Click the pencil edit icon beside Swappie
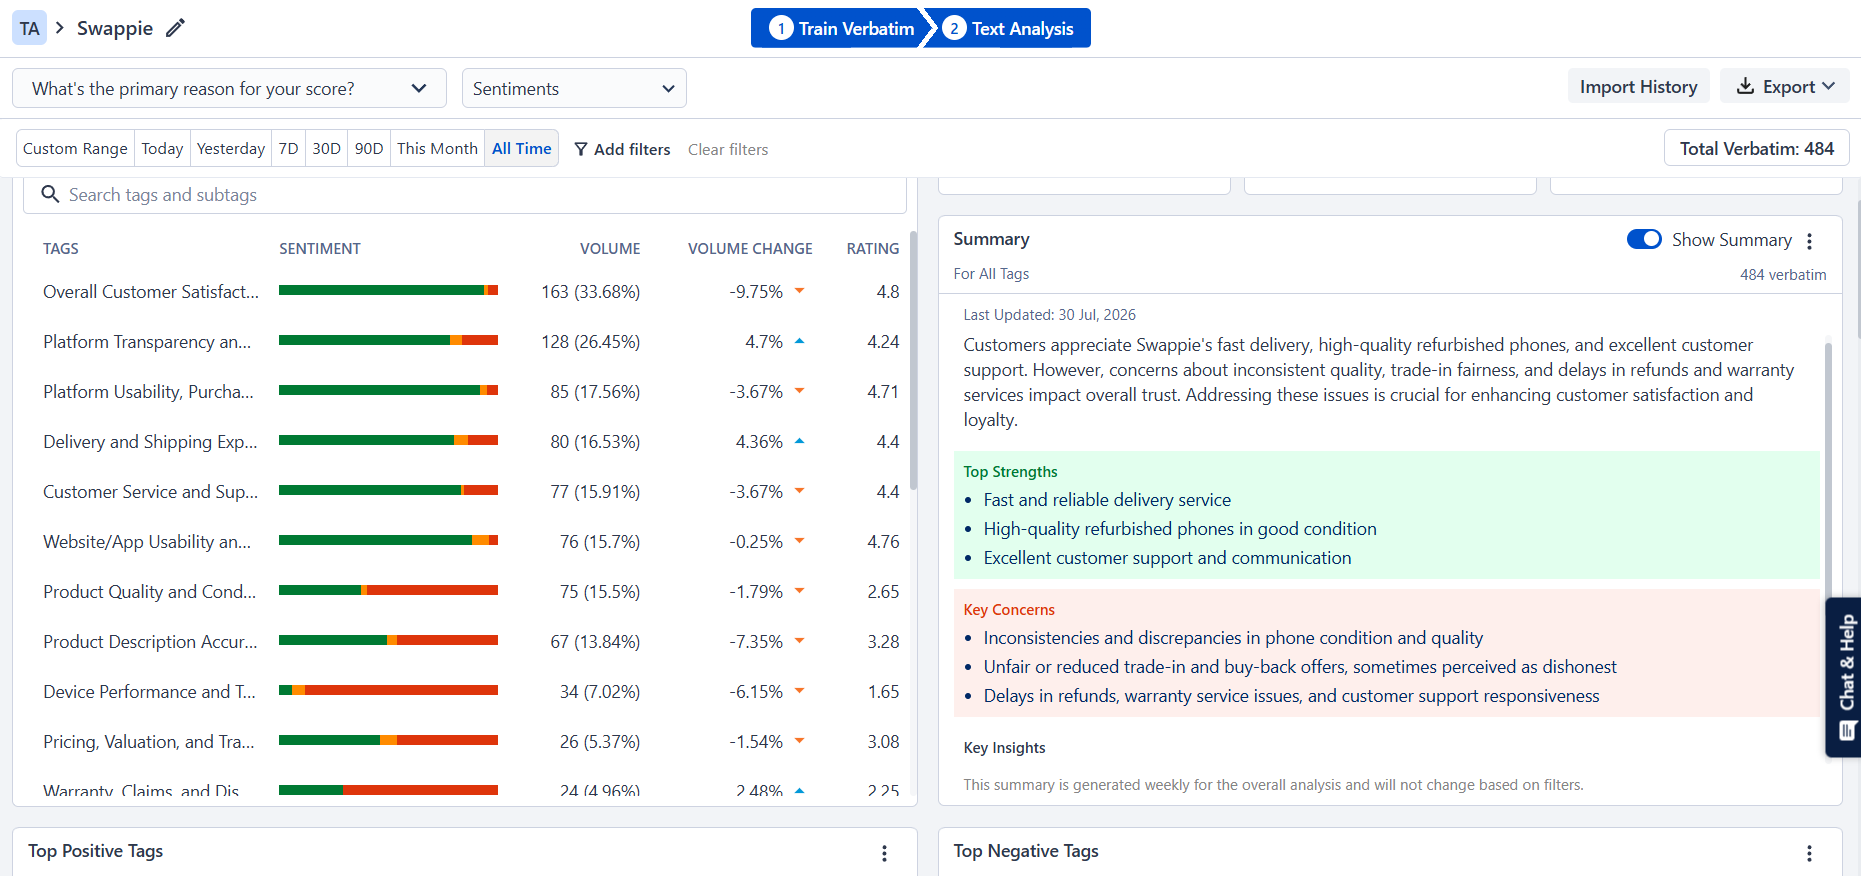 [x=175, y=28]
